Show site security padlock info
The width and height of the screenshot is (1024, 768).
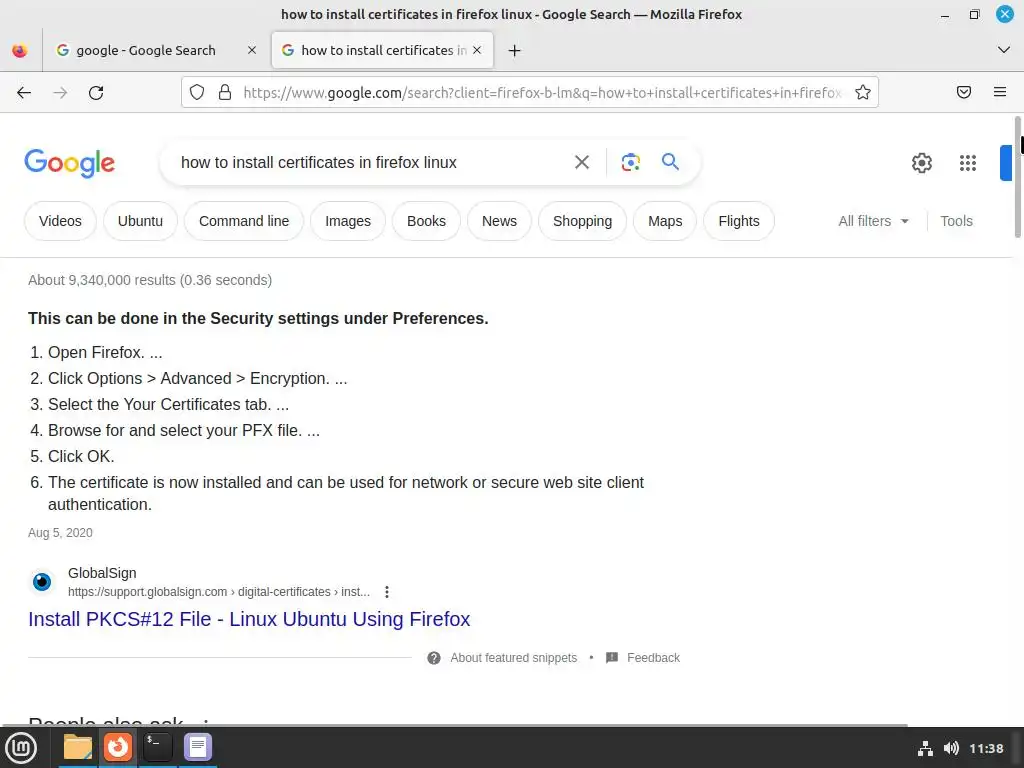coord(225,93)
